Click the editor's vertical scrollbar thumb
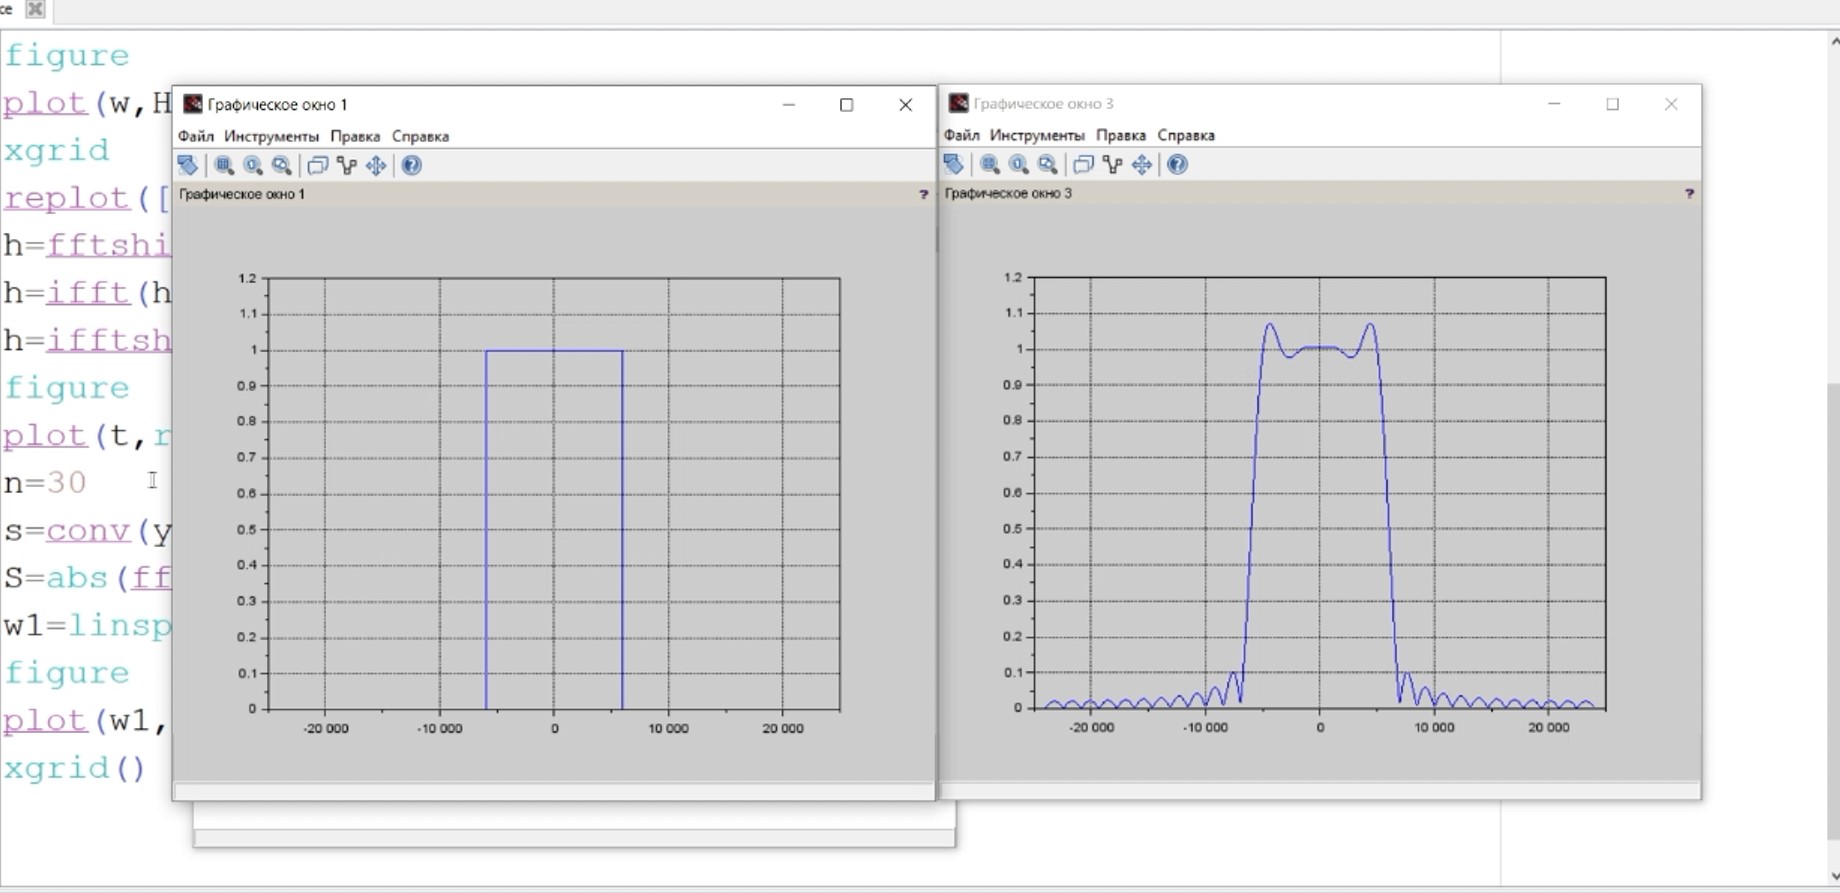 pyautogui.click(x=1834, y=611)
